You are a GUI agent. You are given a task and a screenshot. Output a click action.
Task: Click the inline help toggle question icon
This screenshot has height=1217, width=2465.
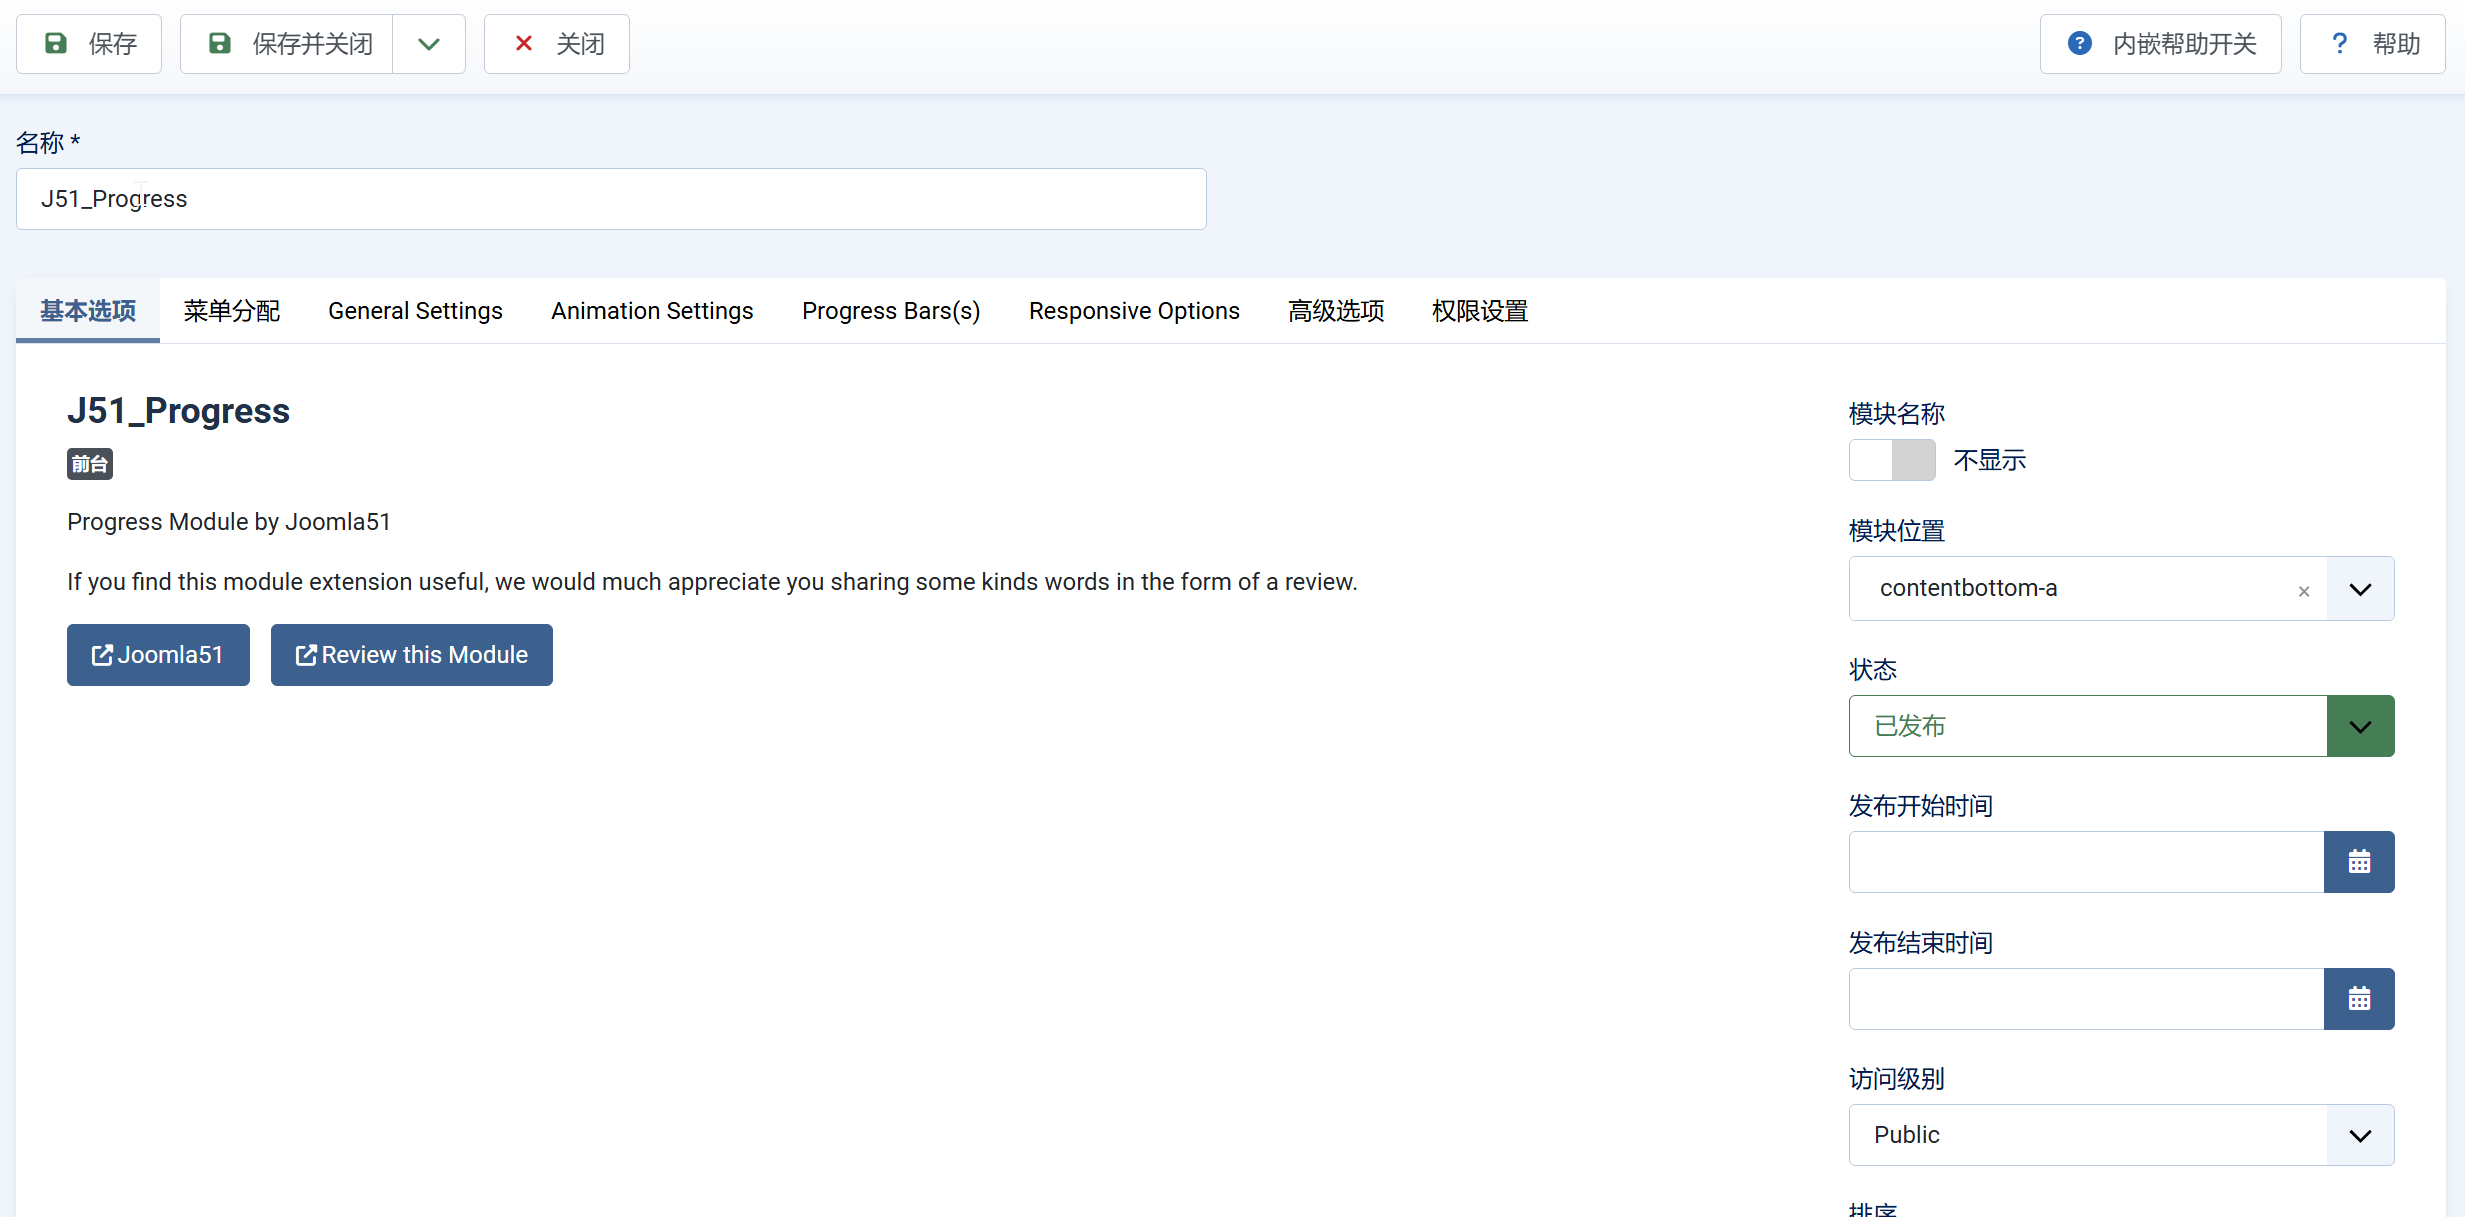[x=2080, y=44]
